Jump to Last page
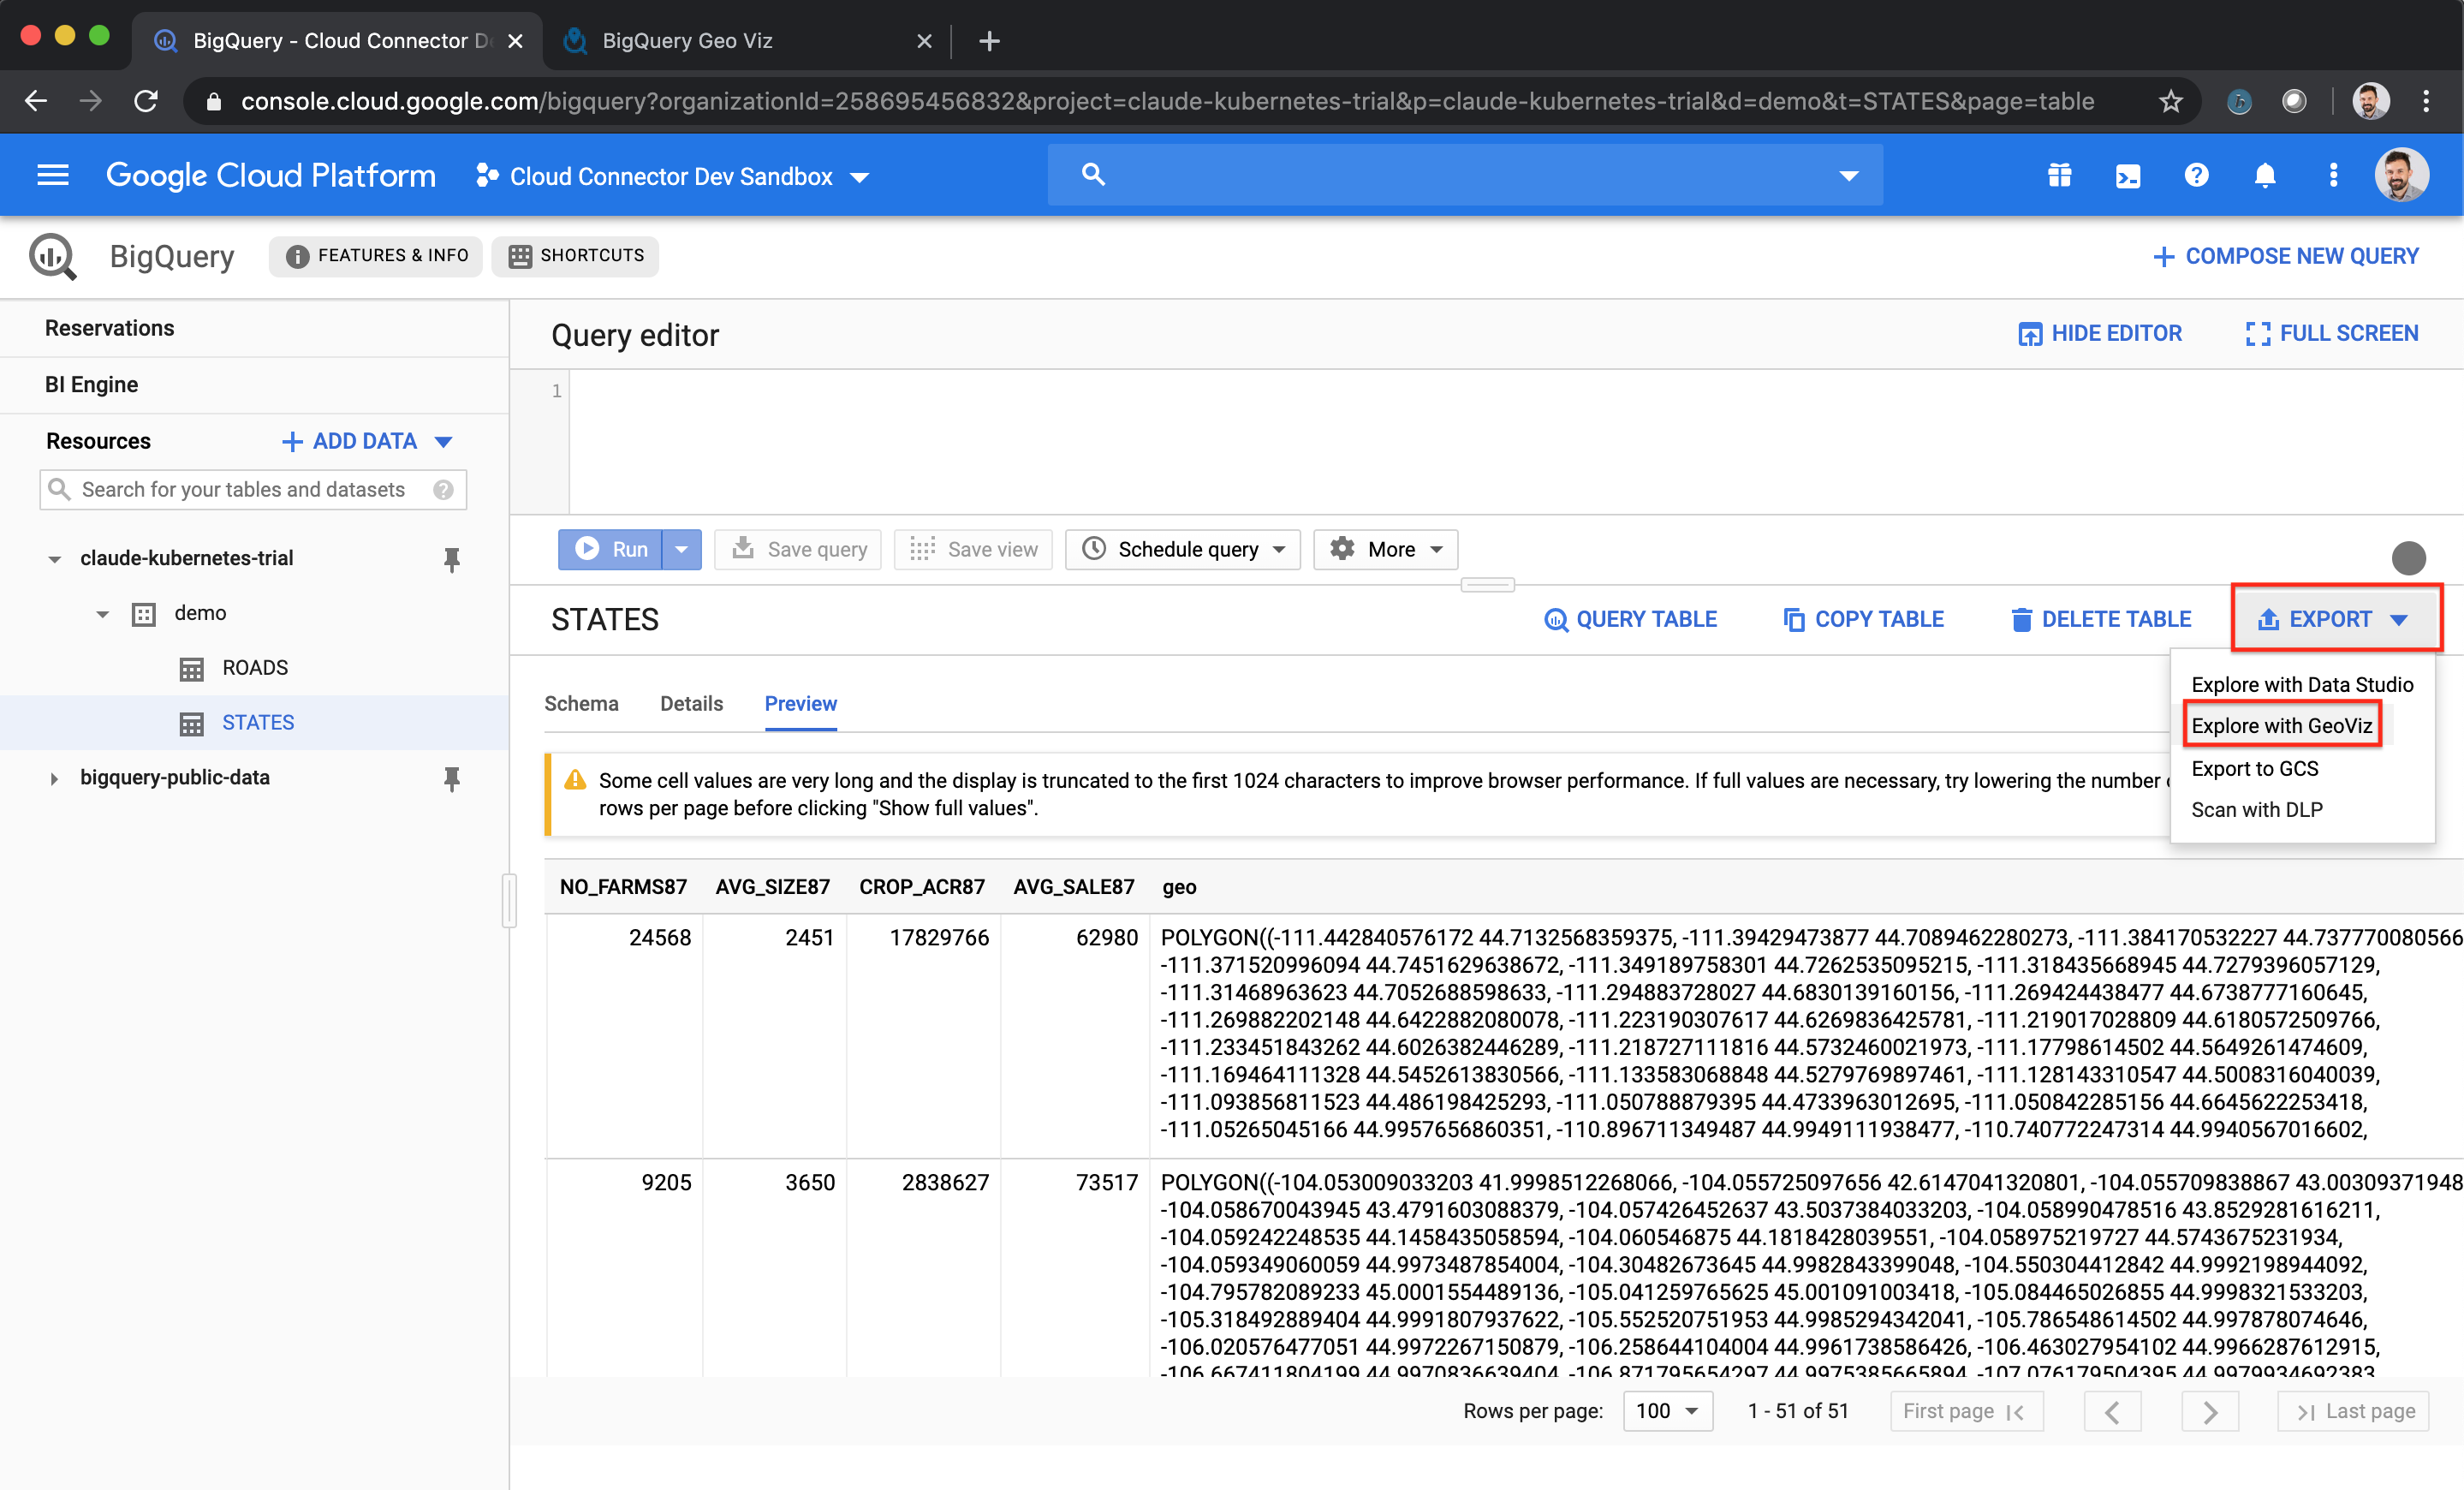Image resolution: width=2464 pixels, height=1490 pixels. (2354, 1411)
